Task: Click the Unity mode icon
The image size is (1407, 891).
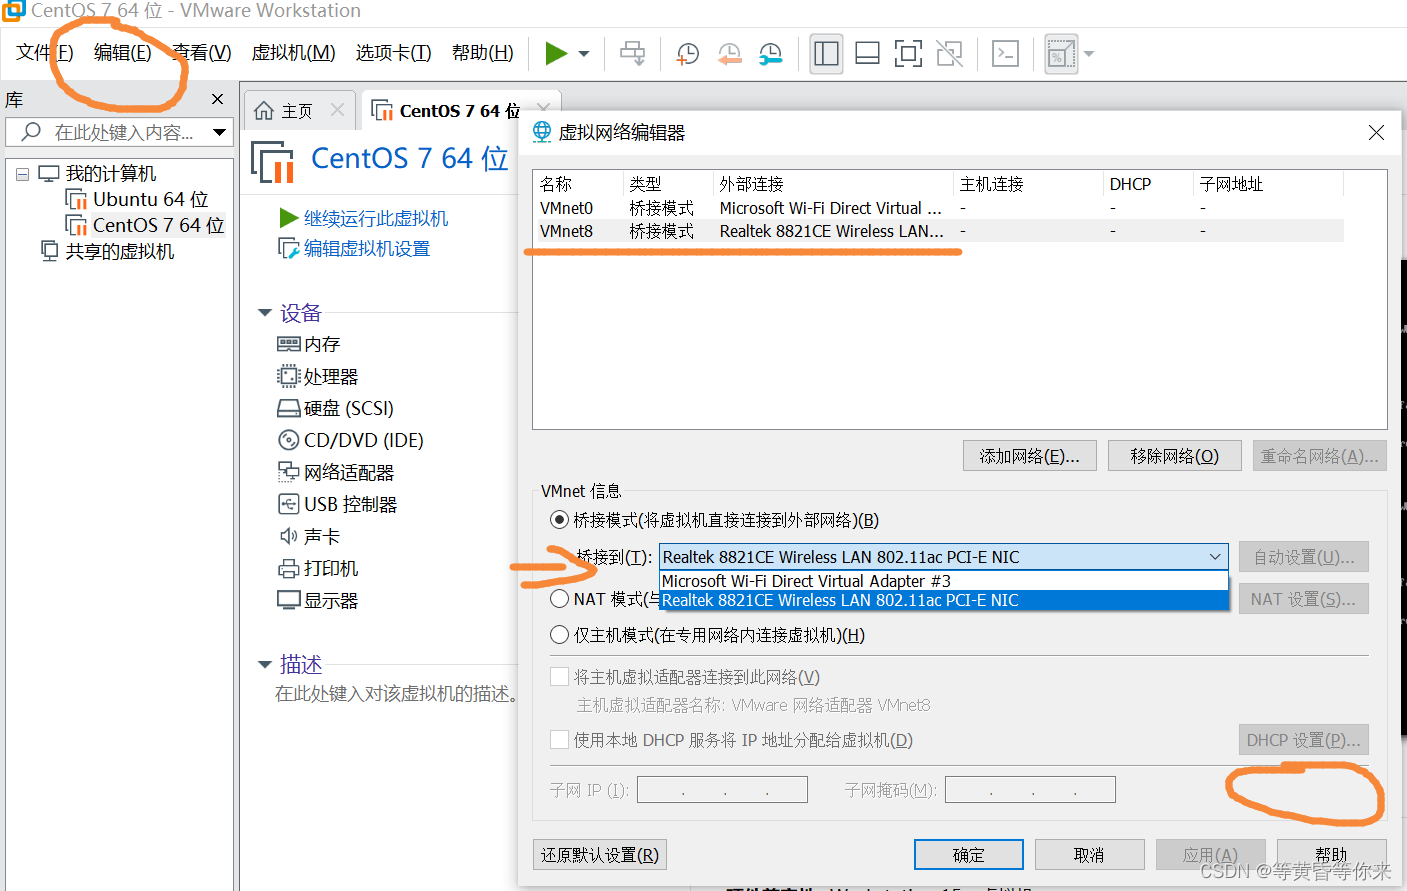Action: 949,54
